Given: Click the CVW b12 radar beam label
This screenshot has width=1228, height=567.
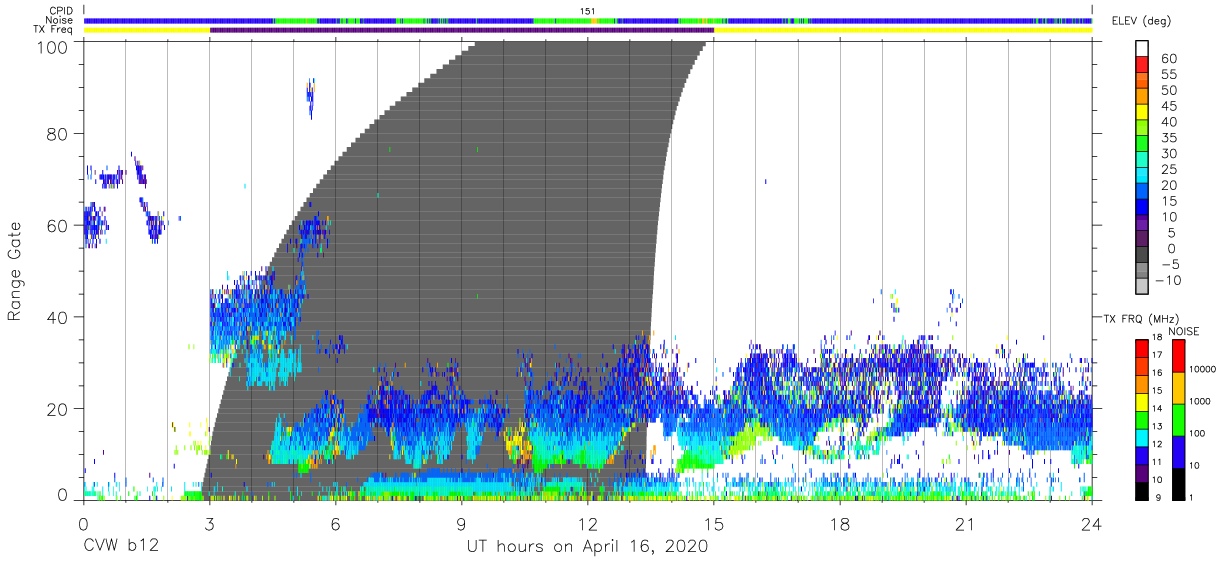Looking at the screenshot, I should click(x=121, y=547).
